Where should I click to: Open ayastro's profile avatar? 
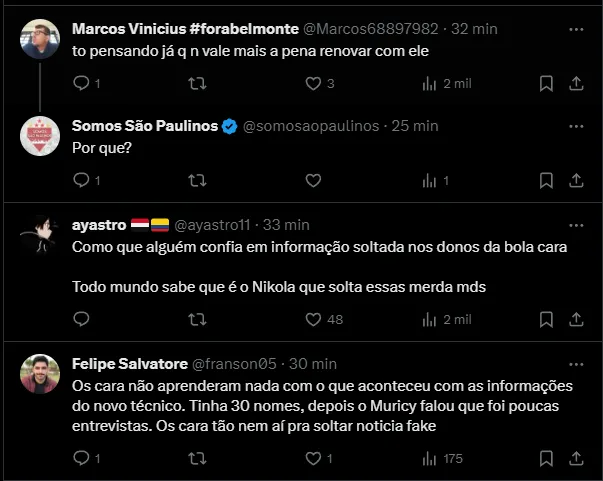[41, 236]
